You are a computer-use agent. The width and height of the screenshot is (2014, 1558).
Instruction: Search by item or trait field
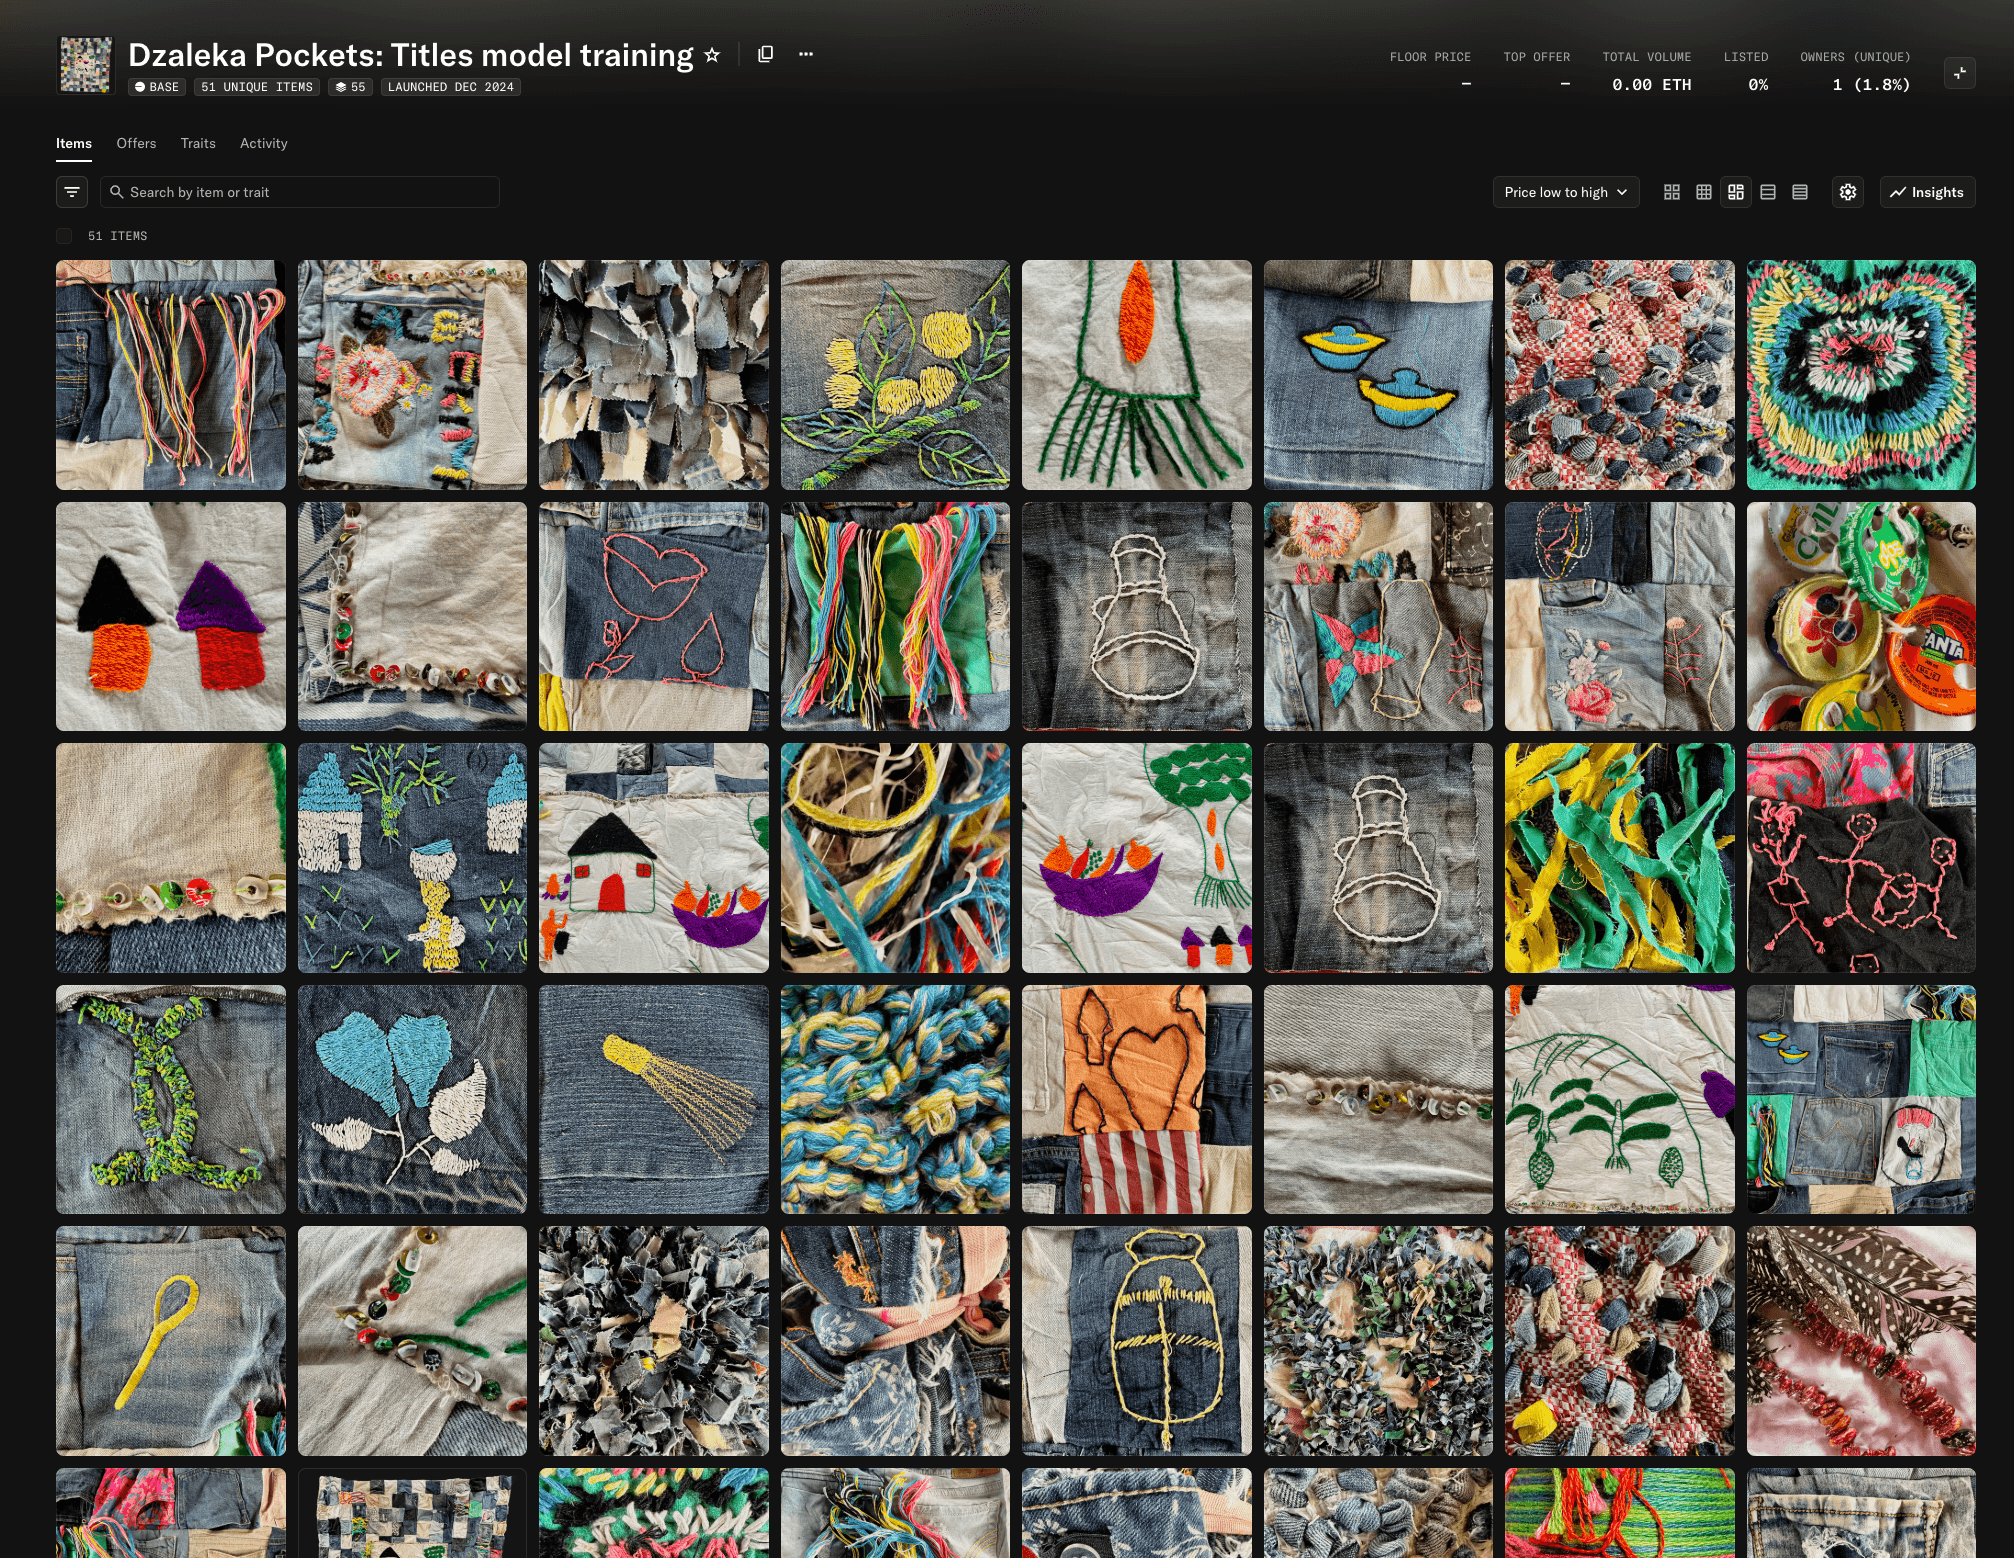coord(300,192)
